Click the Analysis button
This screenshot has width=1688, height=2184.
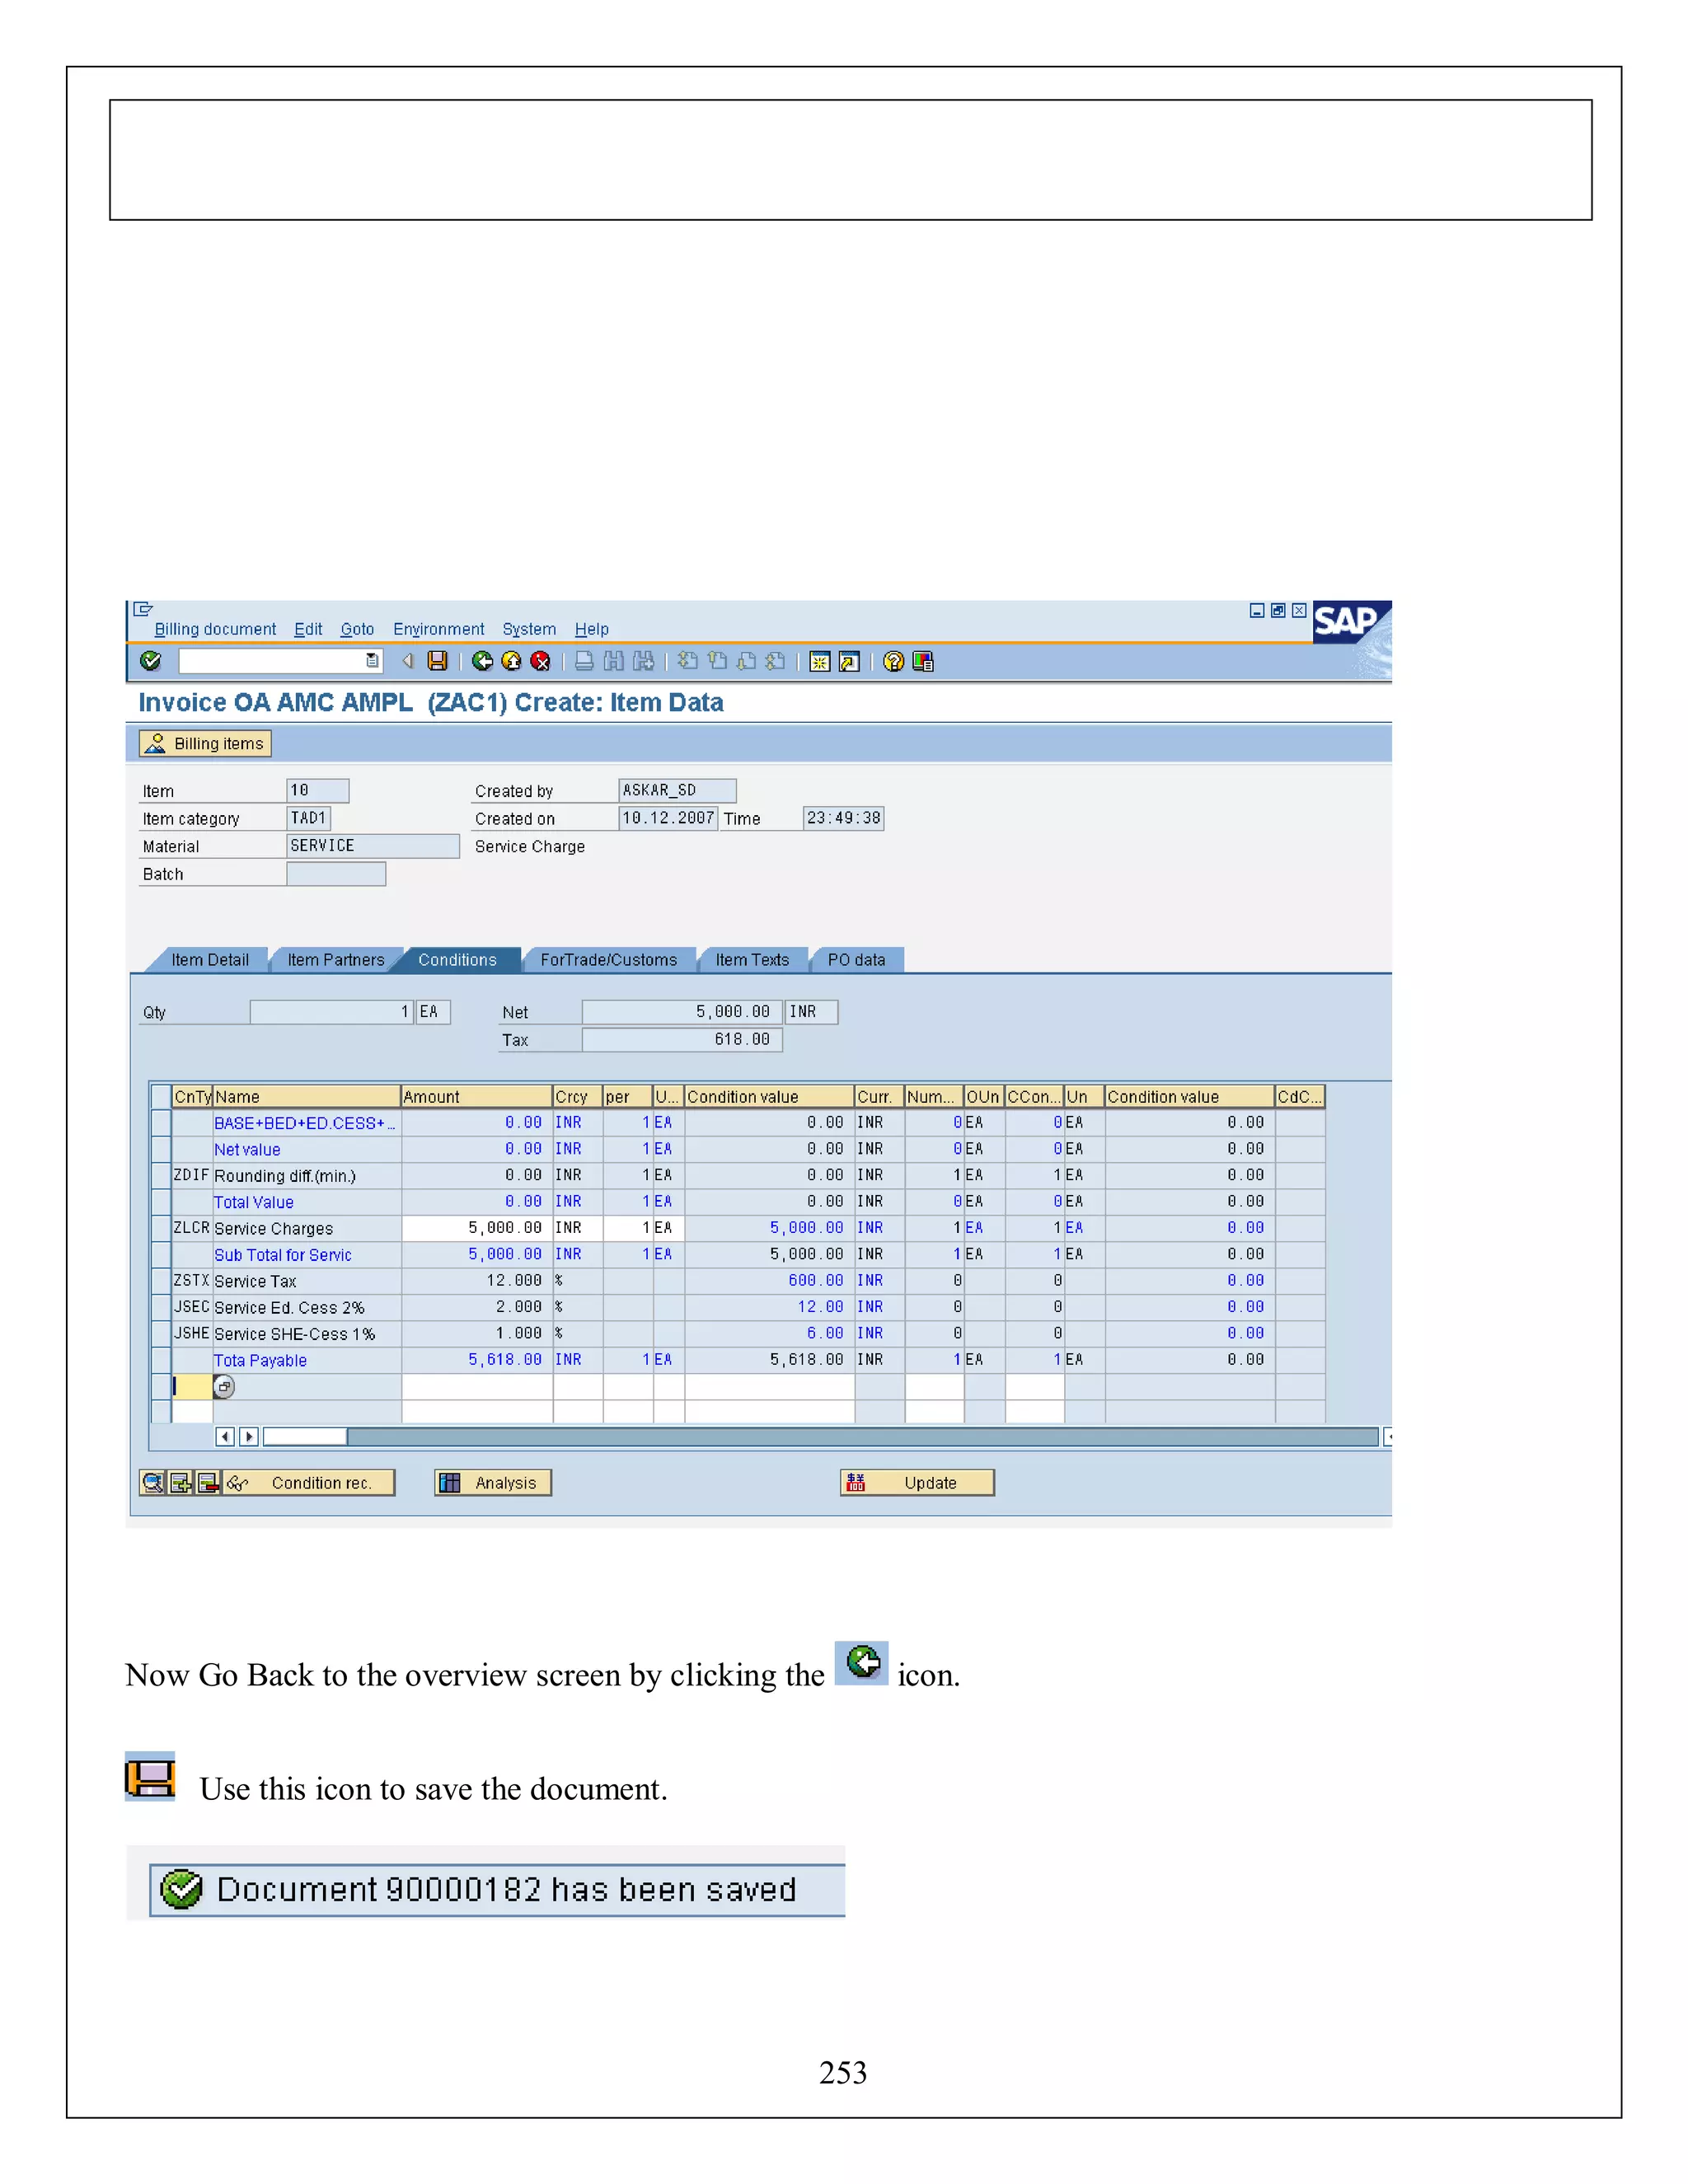pyautogui.click(x=493, y=1482)
